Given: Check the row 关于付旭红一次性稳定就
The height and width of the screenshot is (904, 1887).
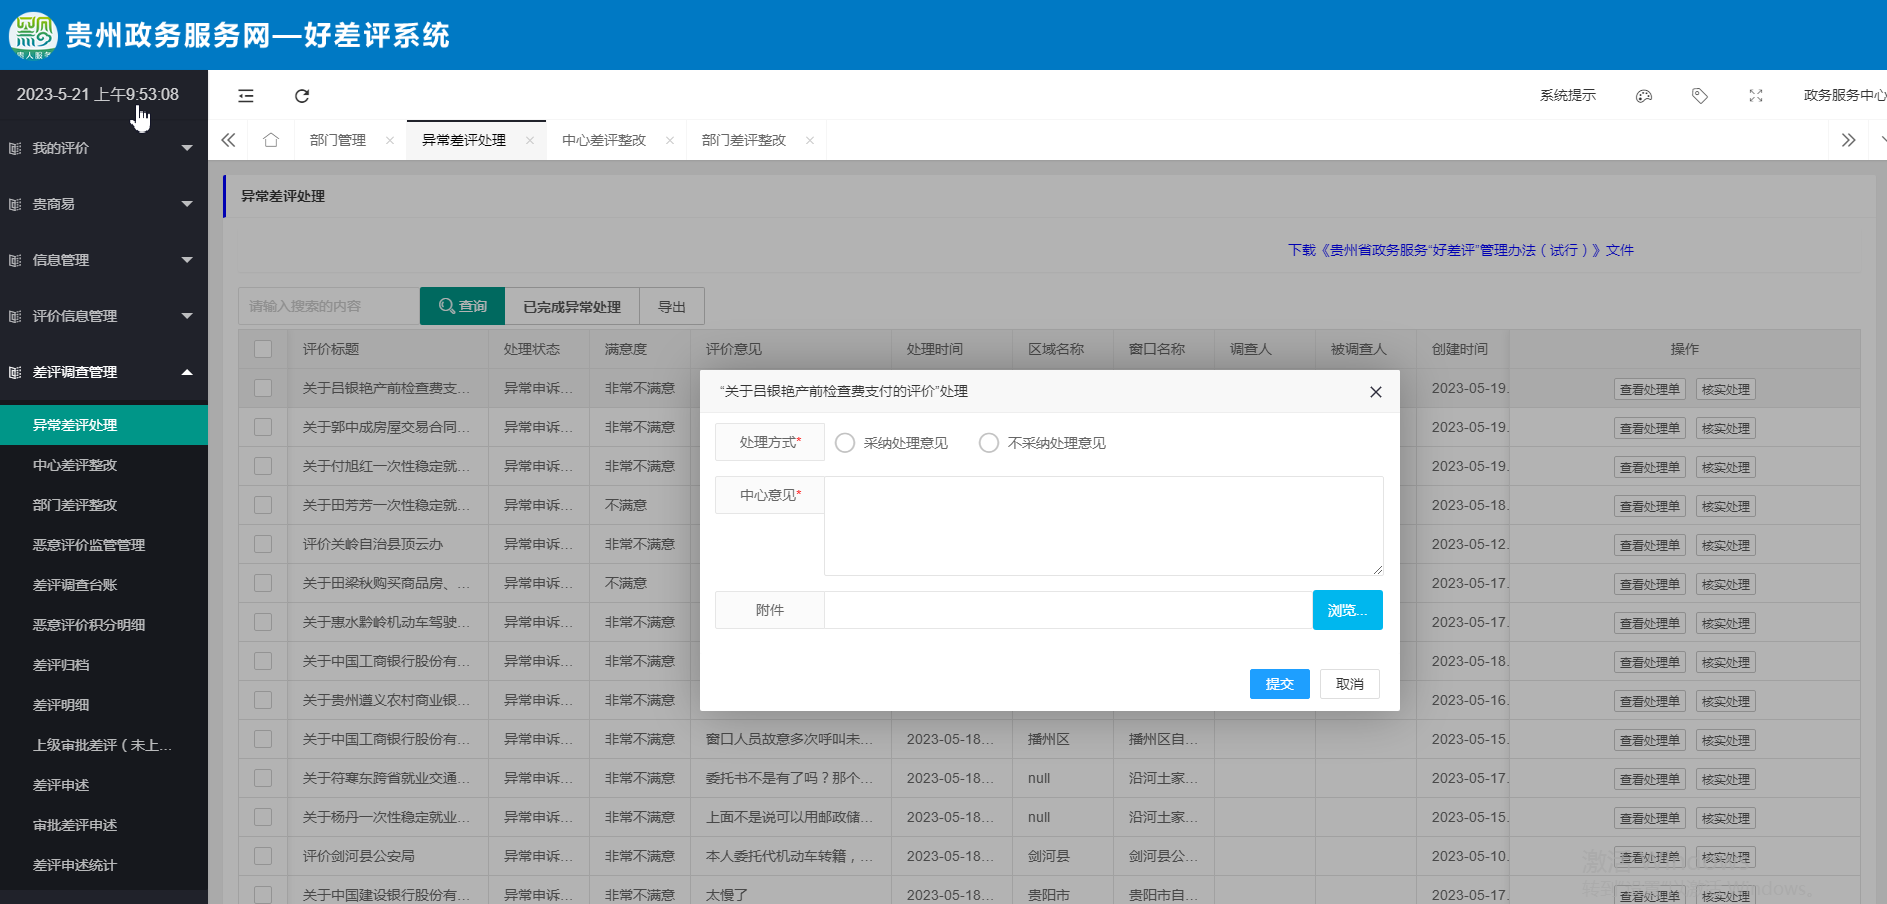Looking at the screenshot, I should pos(263,466).
